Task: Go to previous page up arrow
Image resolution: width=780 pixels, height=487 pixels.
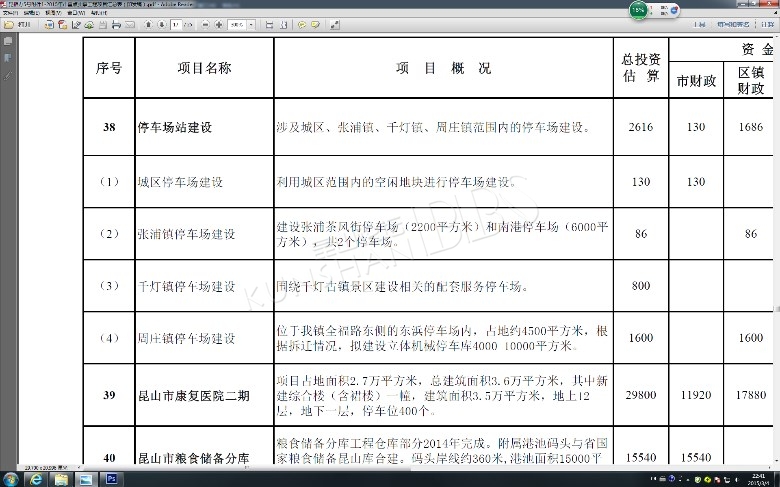Action: pos(148,24)
